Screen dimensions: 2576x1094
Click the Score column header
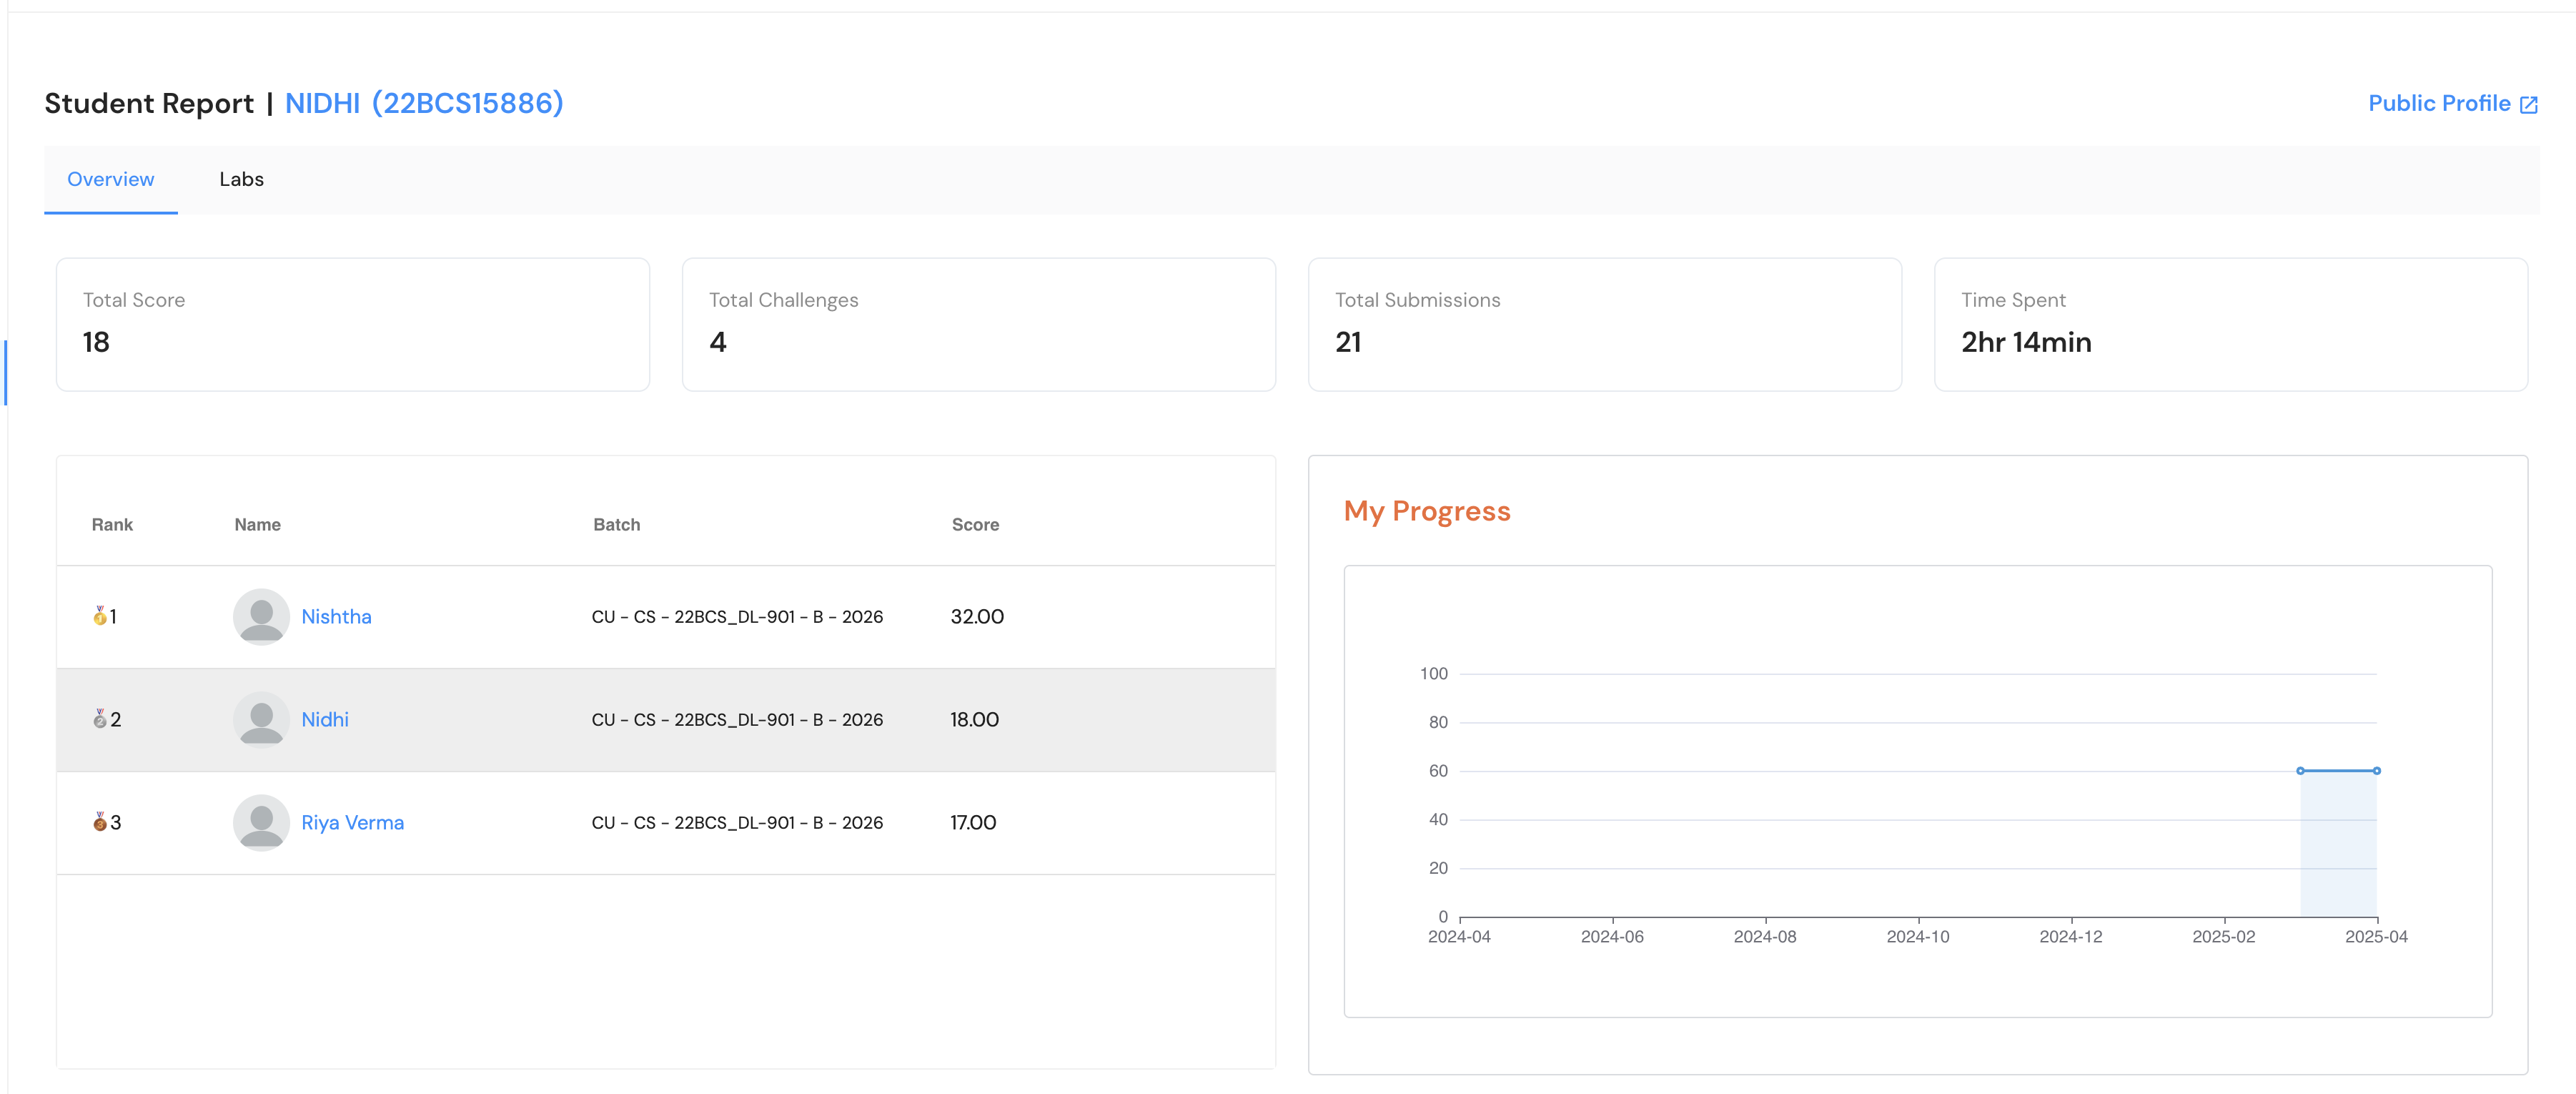click(x=975, y=525)
